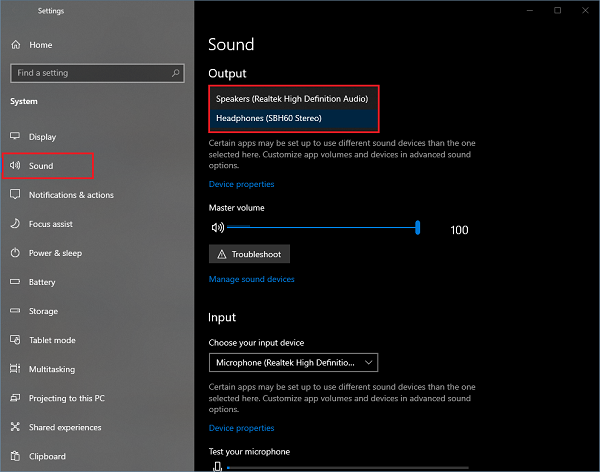The image size is (600, 472).
Task: Click the Focus assist moon icon
Action: (x=16, y=224)
